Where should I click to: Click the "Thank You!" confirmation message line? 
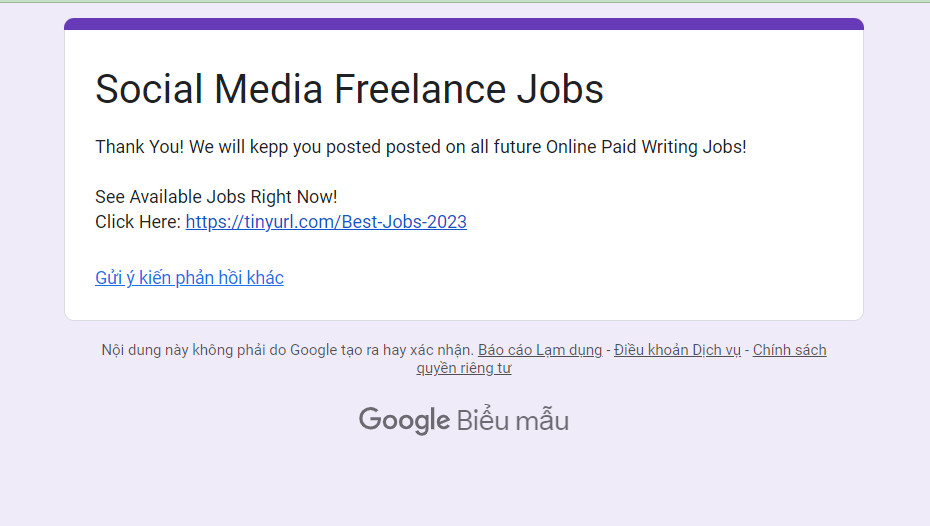420,147
